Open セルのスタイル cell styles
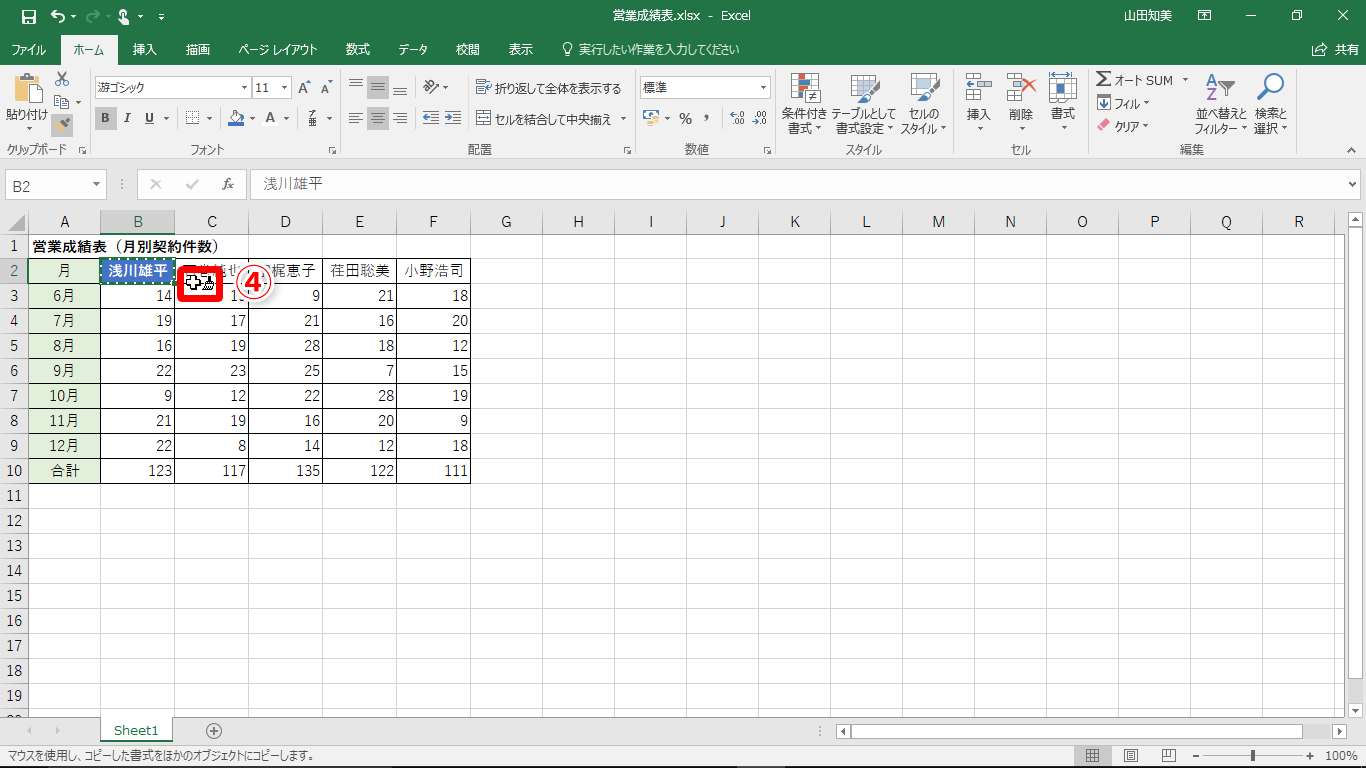The height and width of the screenshot is (768, 1366). tap(924, 104)
